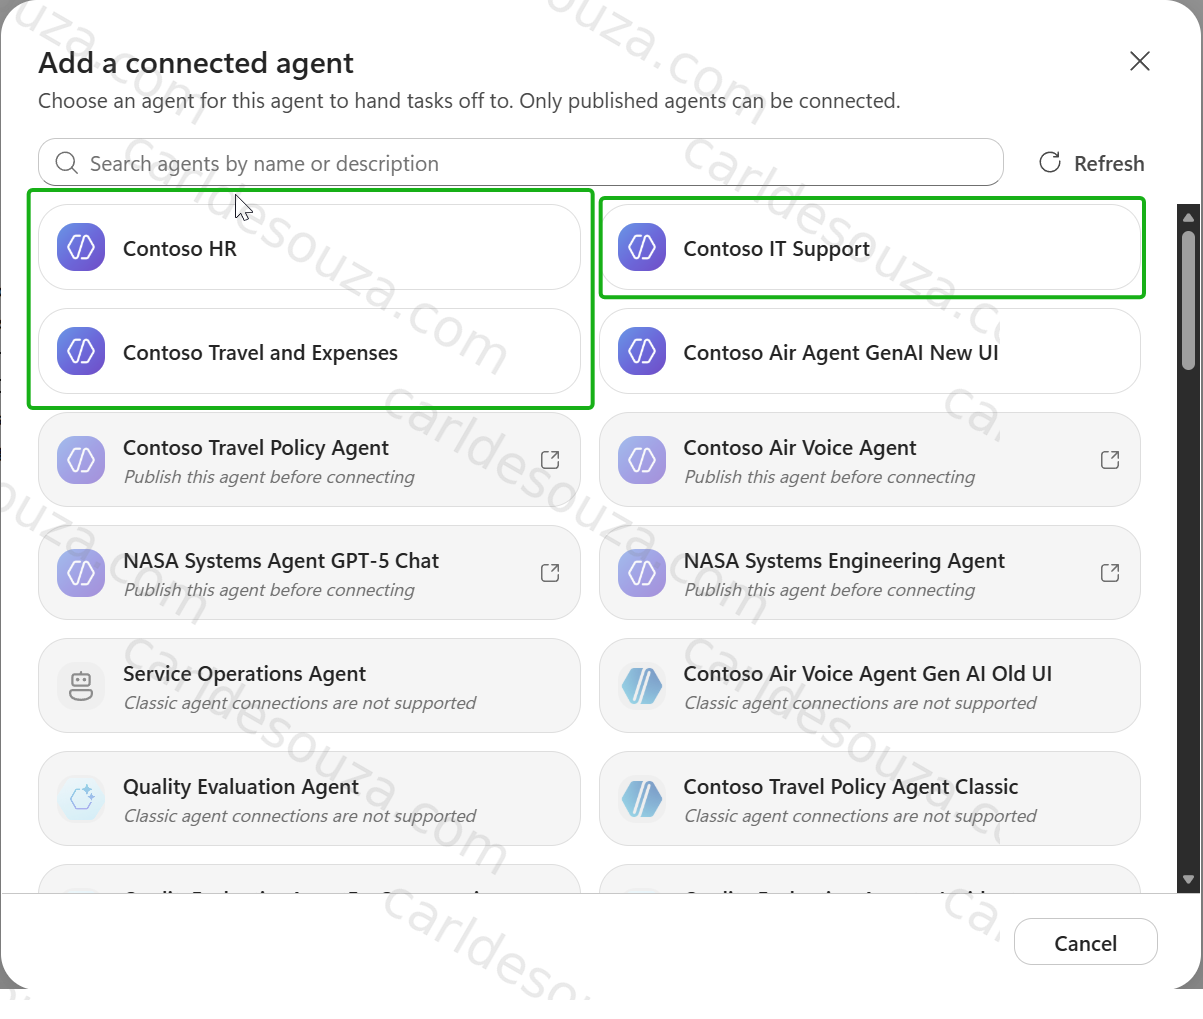Click the scrollbar up arrow
The height and width of the screenshot is (1019, 1203).
click(1188, 216)
